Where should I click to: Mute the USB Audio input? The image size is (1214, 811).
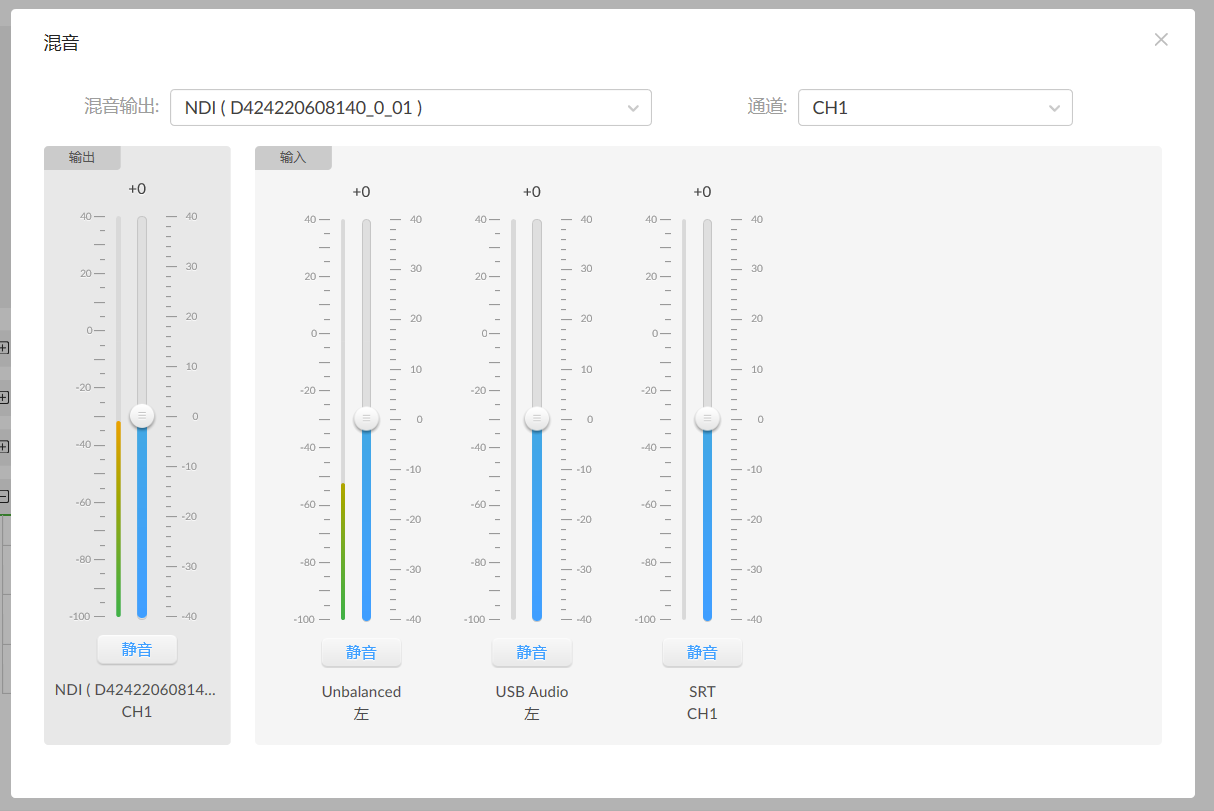532,652
